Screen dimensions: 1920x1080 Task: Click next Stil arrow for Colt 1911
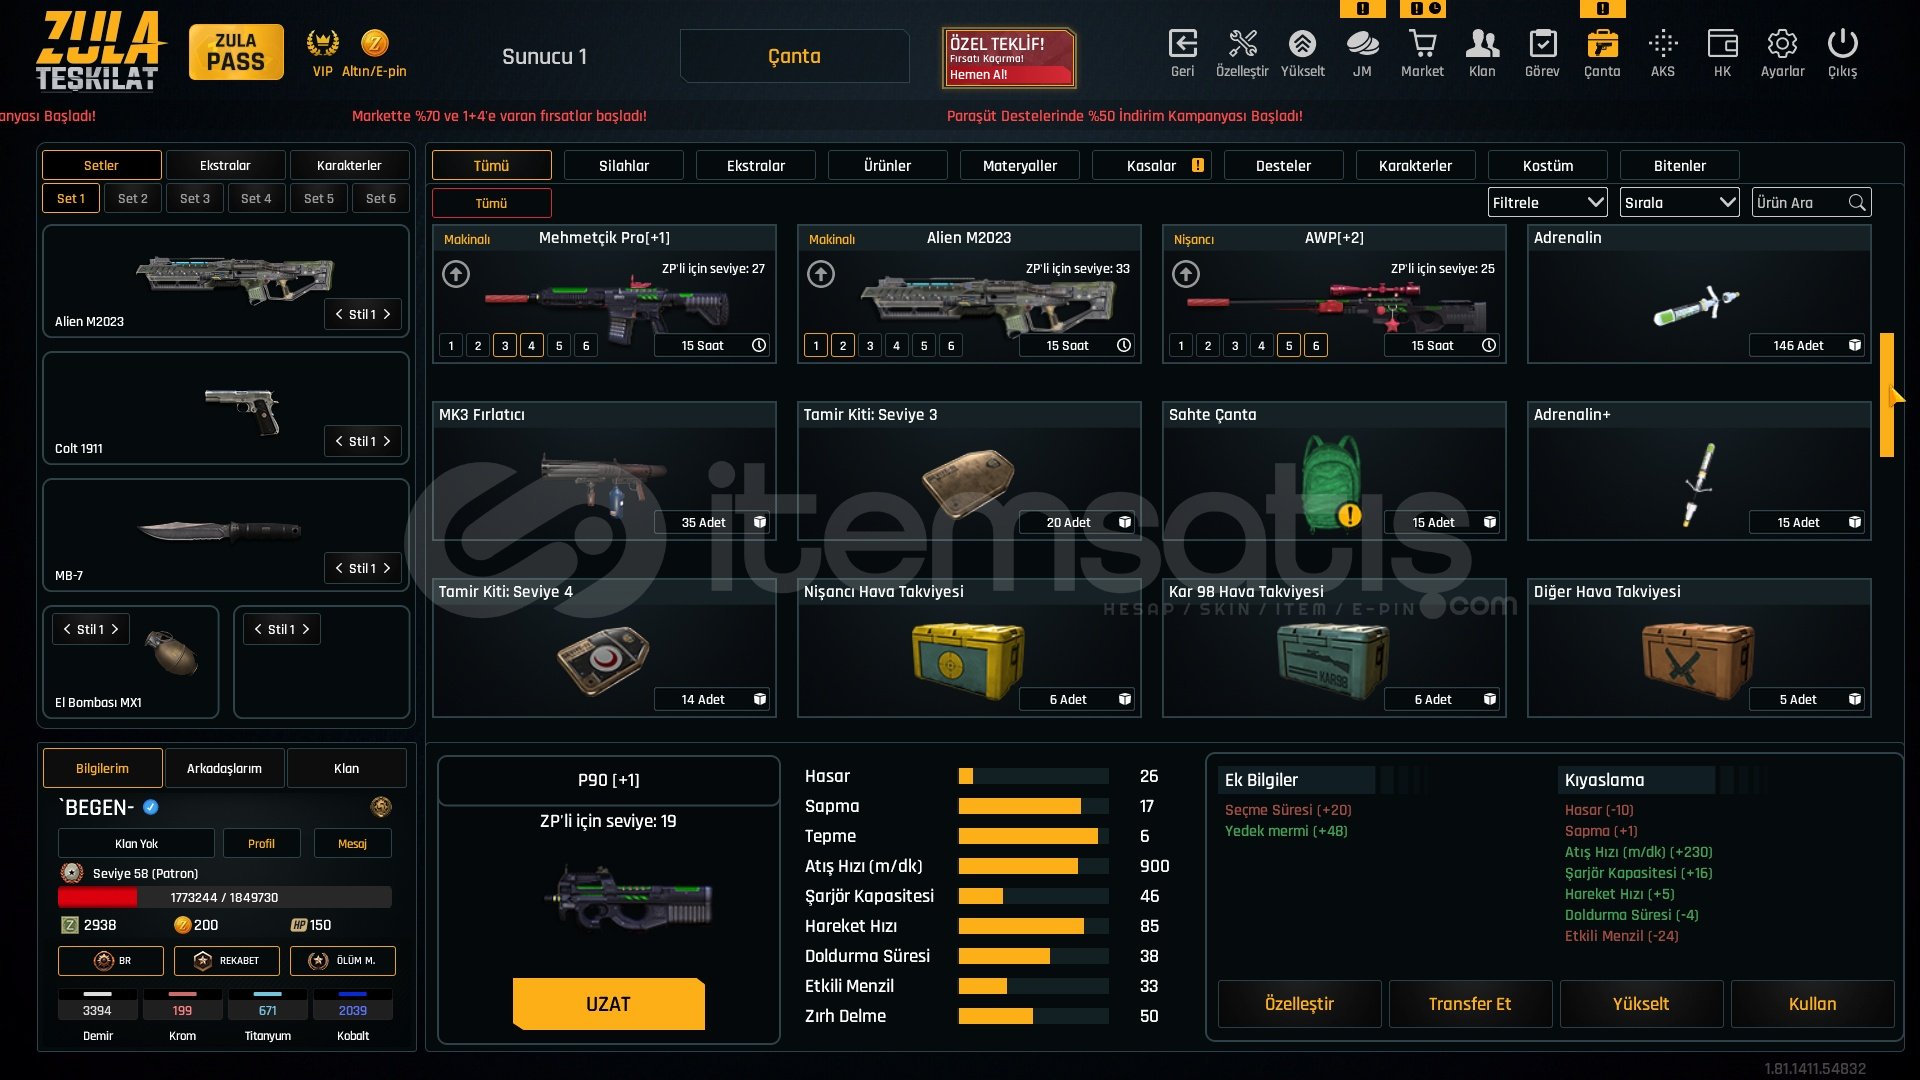point(387,441)
